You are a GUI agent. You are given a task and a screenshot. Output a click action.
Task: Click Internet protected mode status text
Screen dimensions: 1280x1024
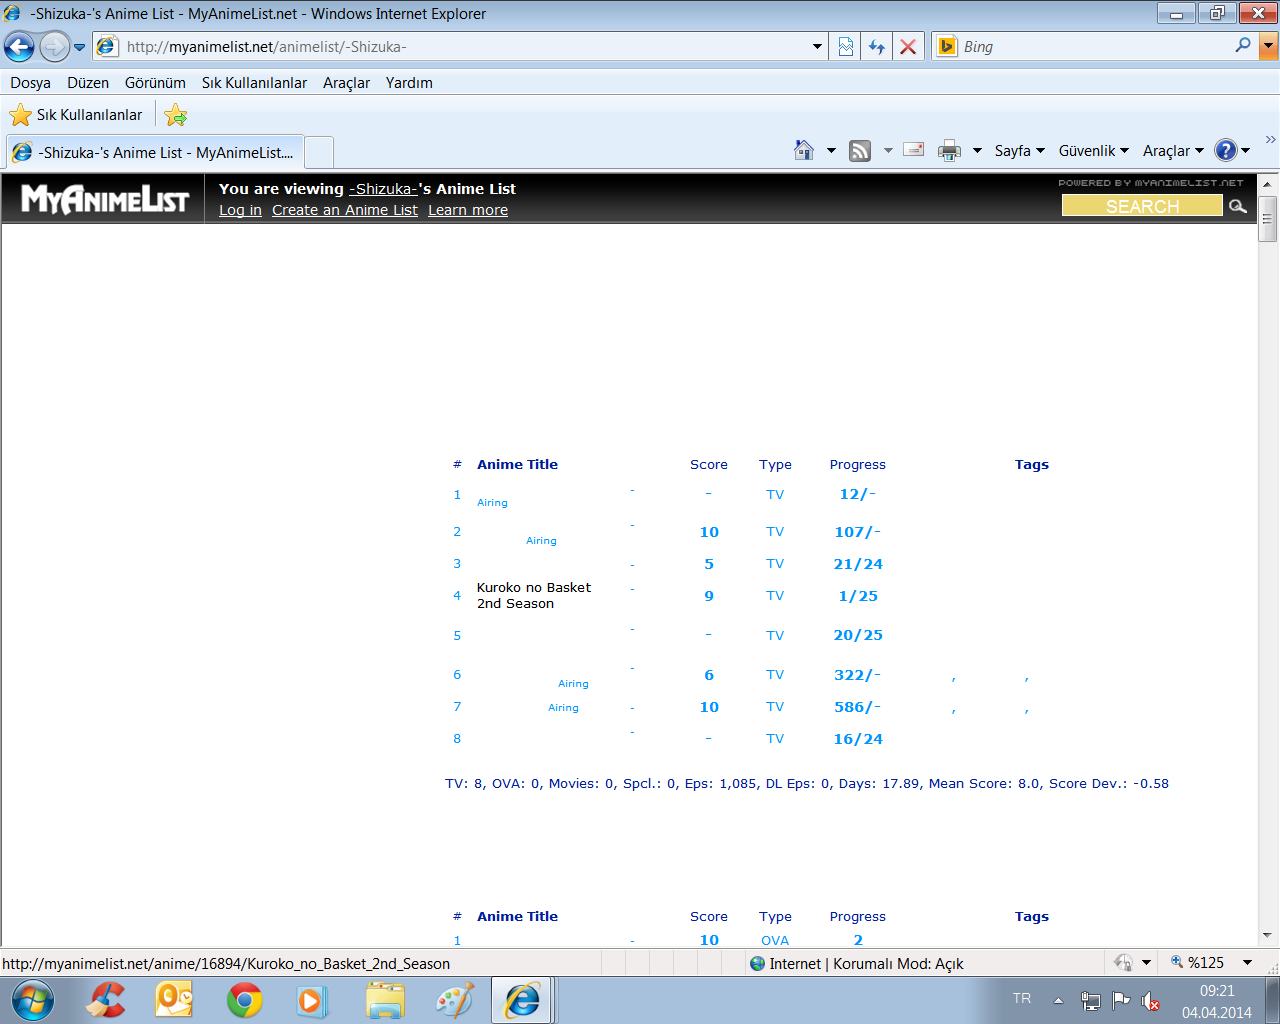click(866, 964)
